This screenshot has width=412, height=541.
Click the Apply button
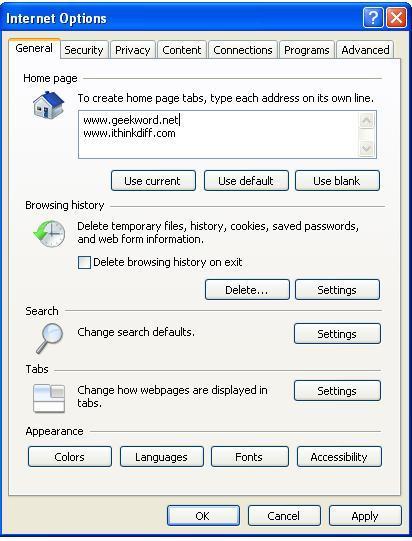[x=365, y=516]
